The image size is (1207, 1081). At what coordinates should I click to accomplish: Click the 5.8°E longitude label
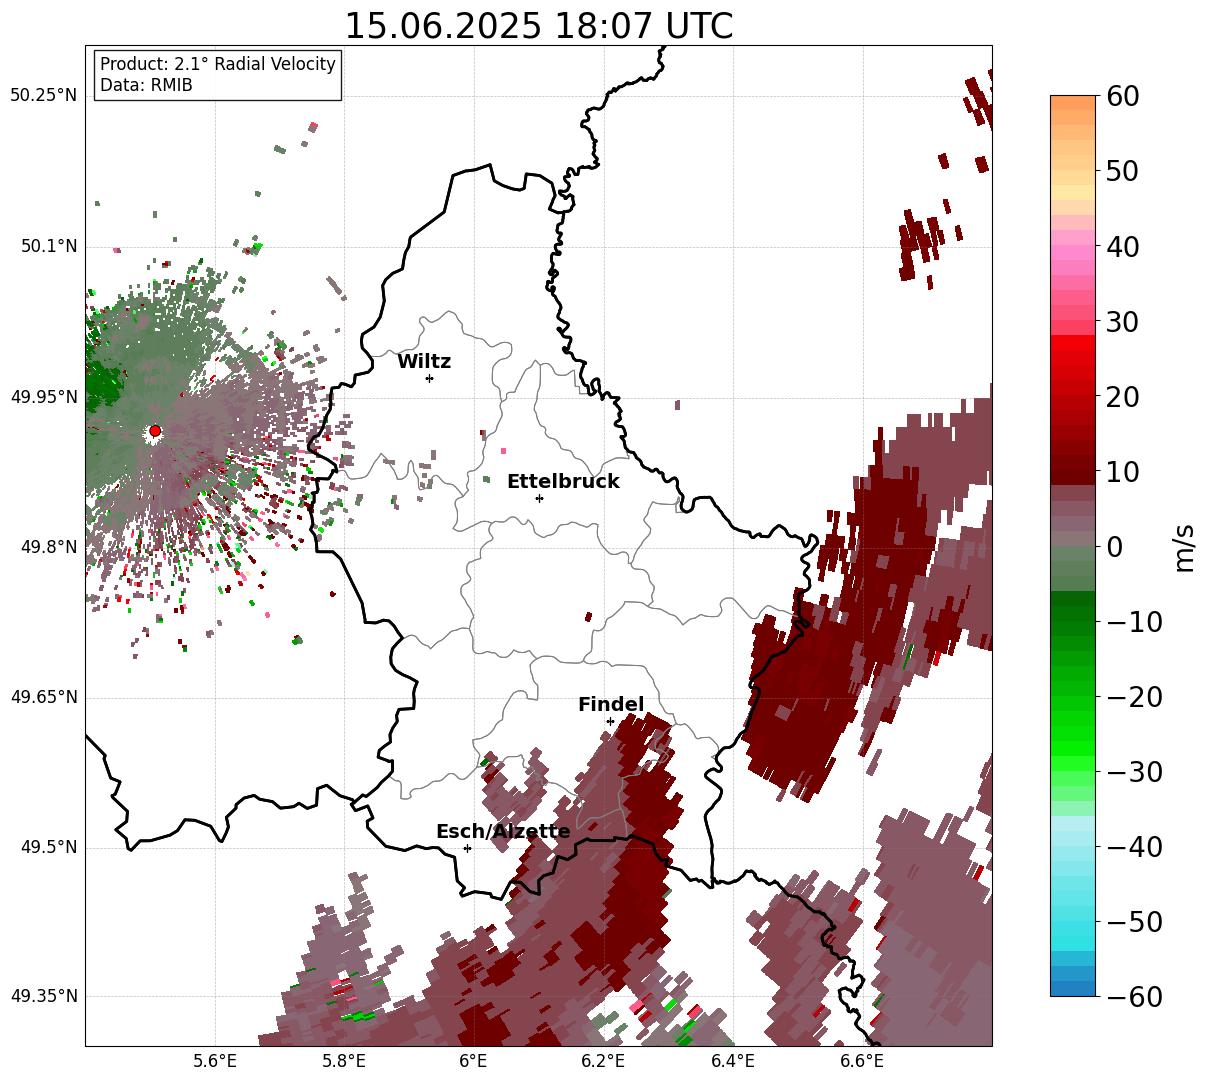pyautogui.click(x=344, y=1062)
